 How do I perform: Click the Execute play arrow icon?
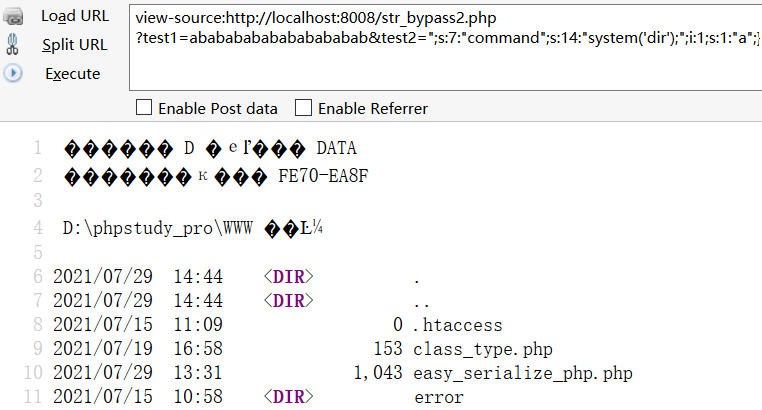[x=14, y=73]
